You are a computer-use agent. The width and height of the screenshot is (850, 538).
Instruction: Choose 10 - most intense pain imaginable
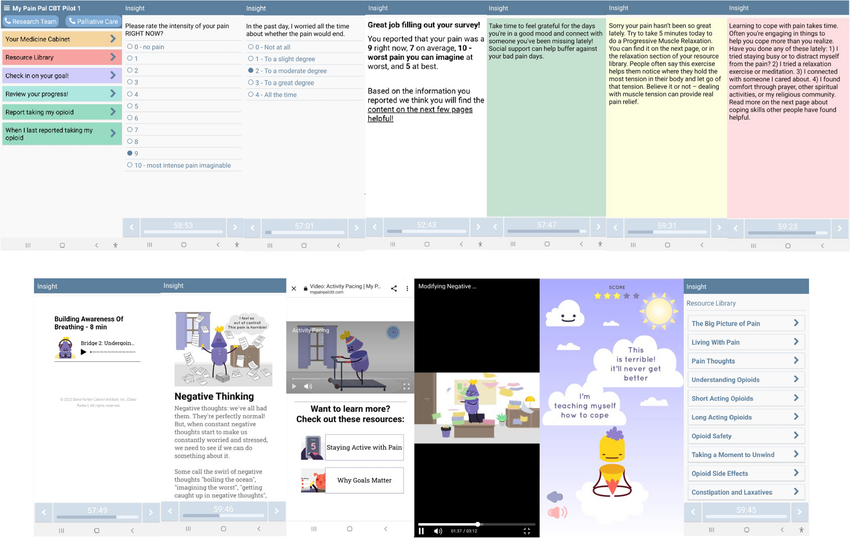coord(130,165)
